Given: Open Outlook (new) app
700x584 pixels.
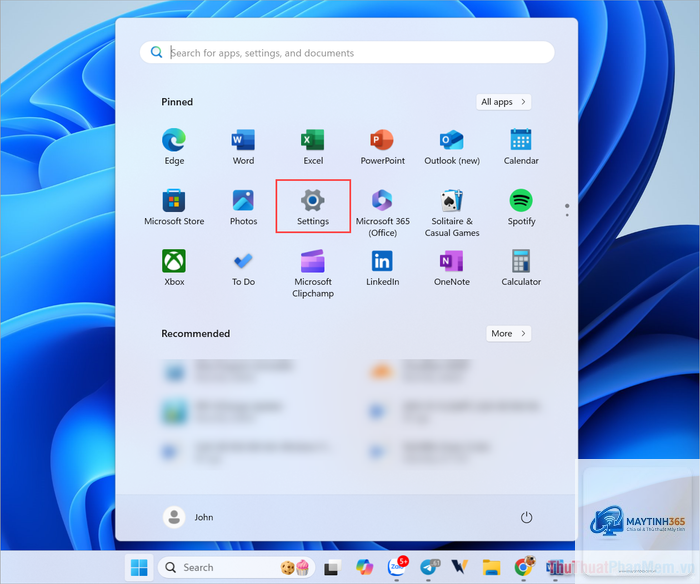Looking at the screenshot, I should (452, 146).
